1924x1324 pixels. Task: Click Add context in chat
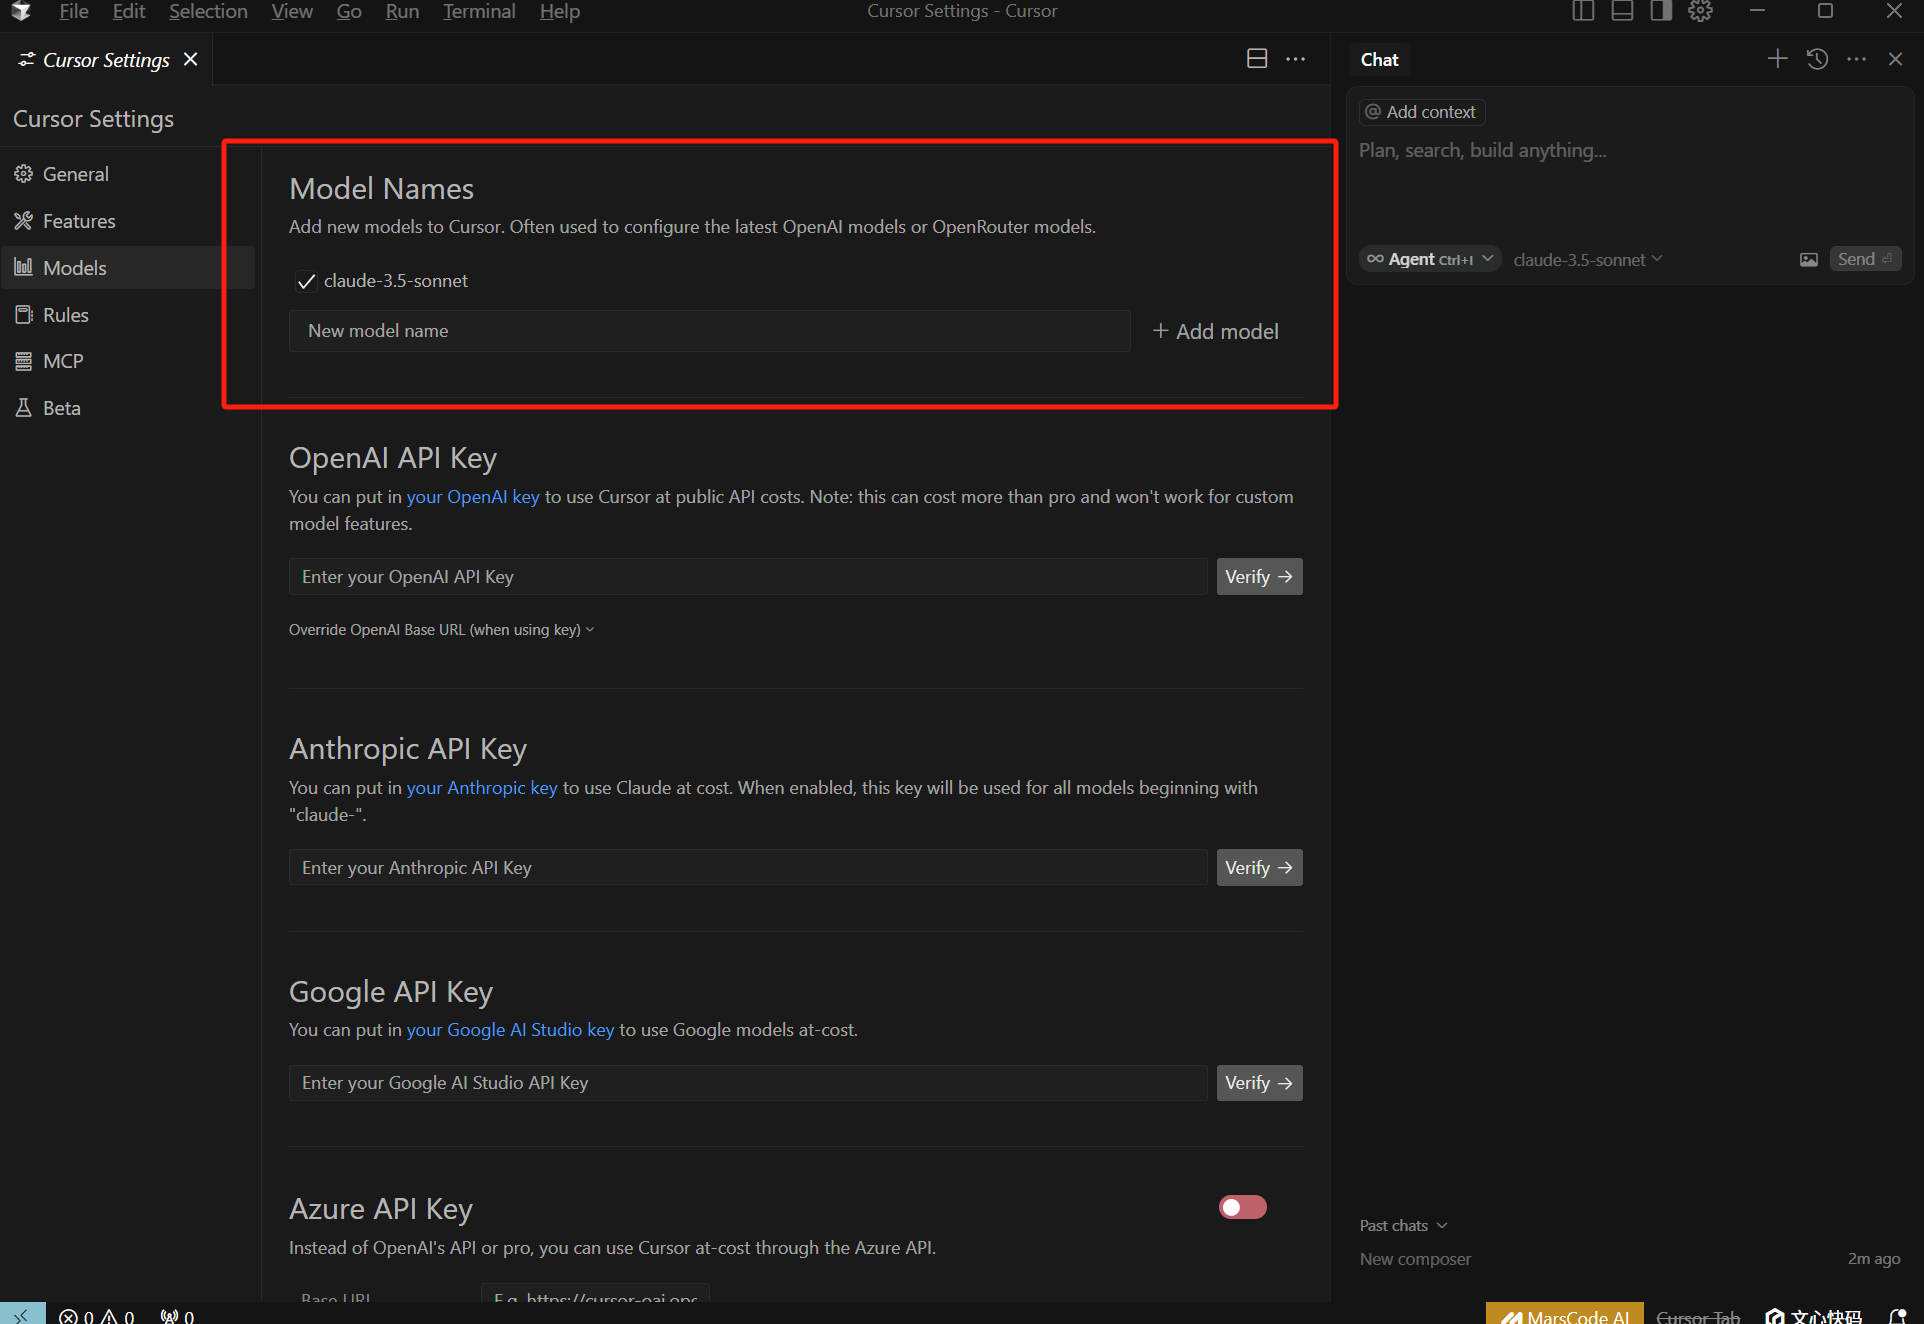(x=1421, y=112)
